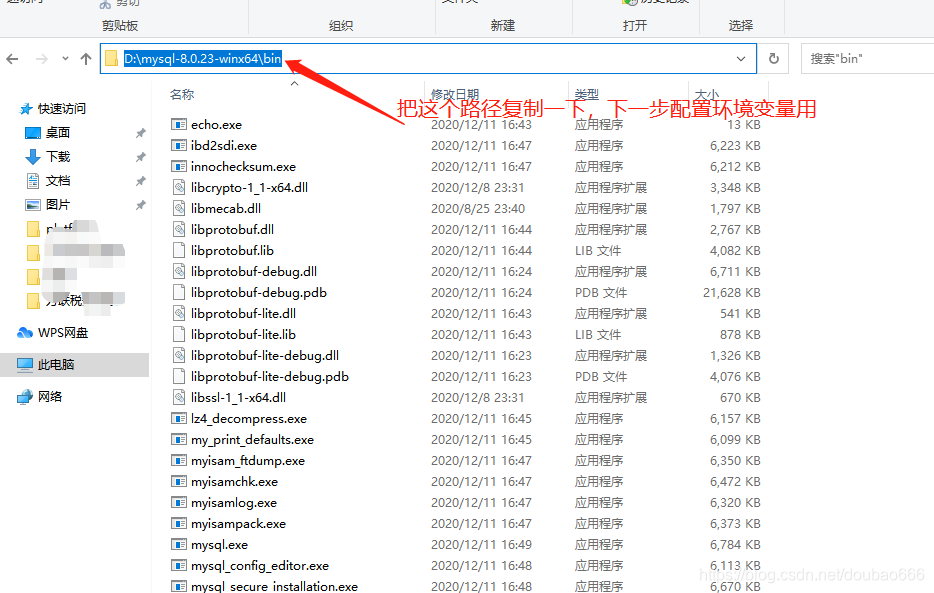Click the address bar path D:\mysql-8.0.23-winx64\bin
The width and height of the screenshot is (934, 593).
203,58
